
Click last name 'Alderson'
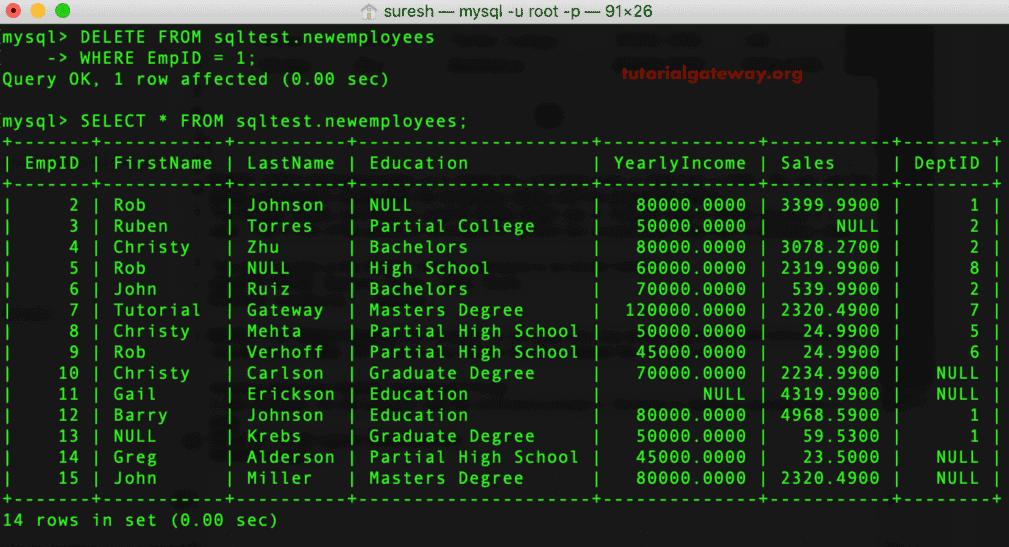pyautogui.click(x=291, y=458)
